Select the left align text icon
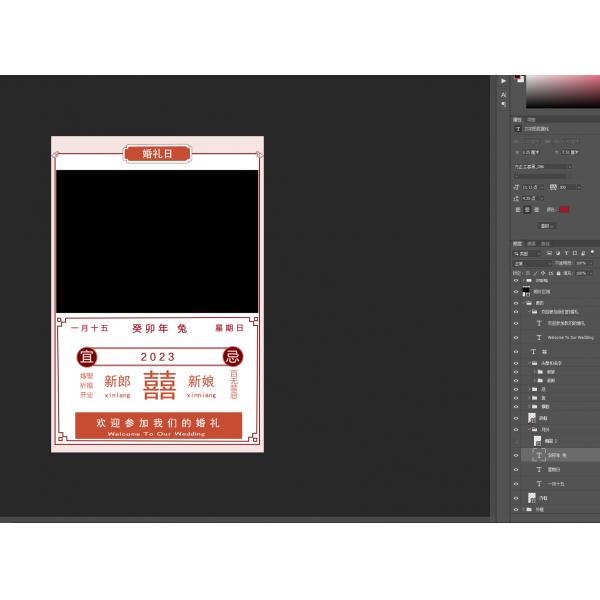The width and height of the screenshot is (600, 600). click(518, 209)
